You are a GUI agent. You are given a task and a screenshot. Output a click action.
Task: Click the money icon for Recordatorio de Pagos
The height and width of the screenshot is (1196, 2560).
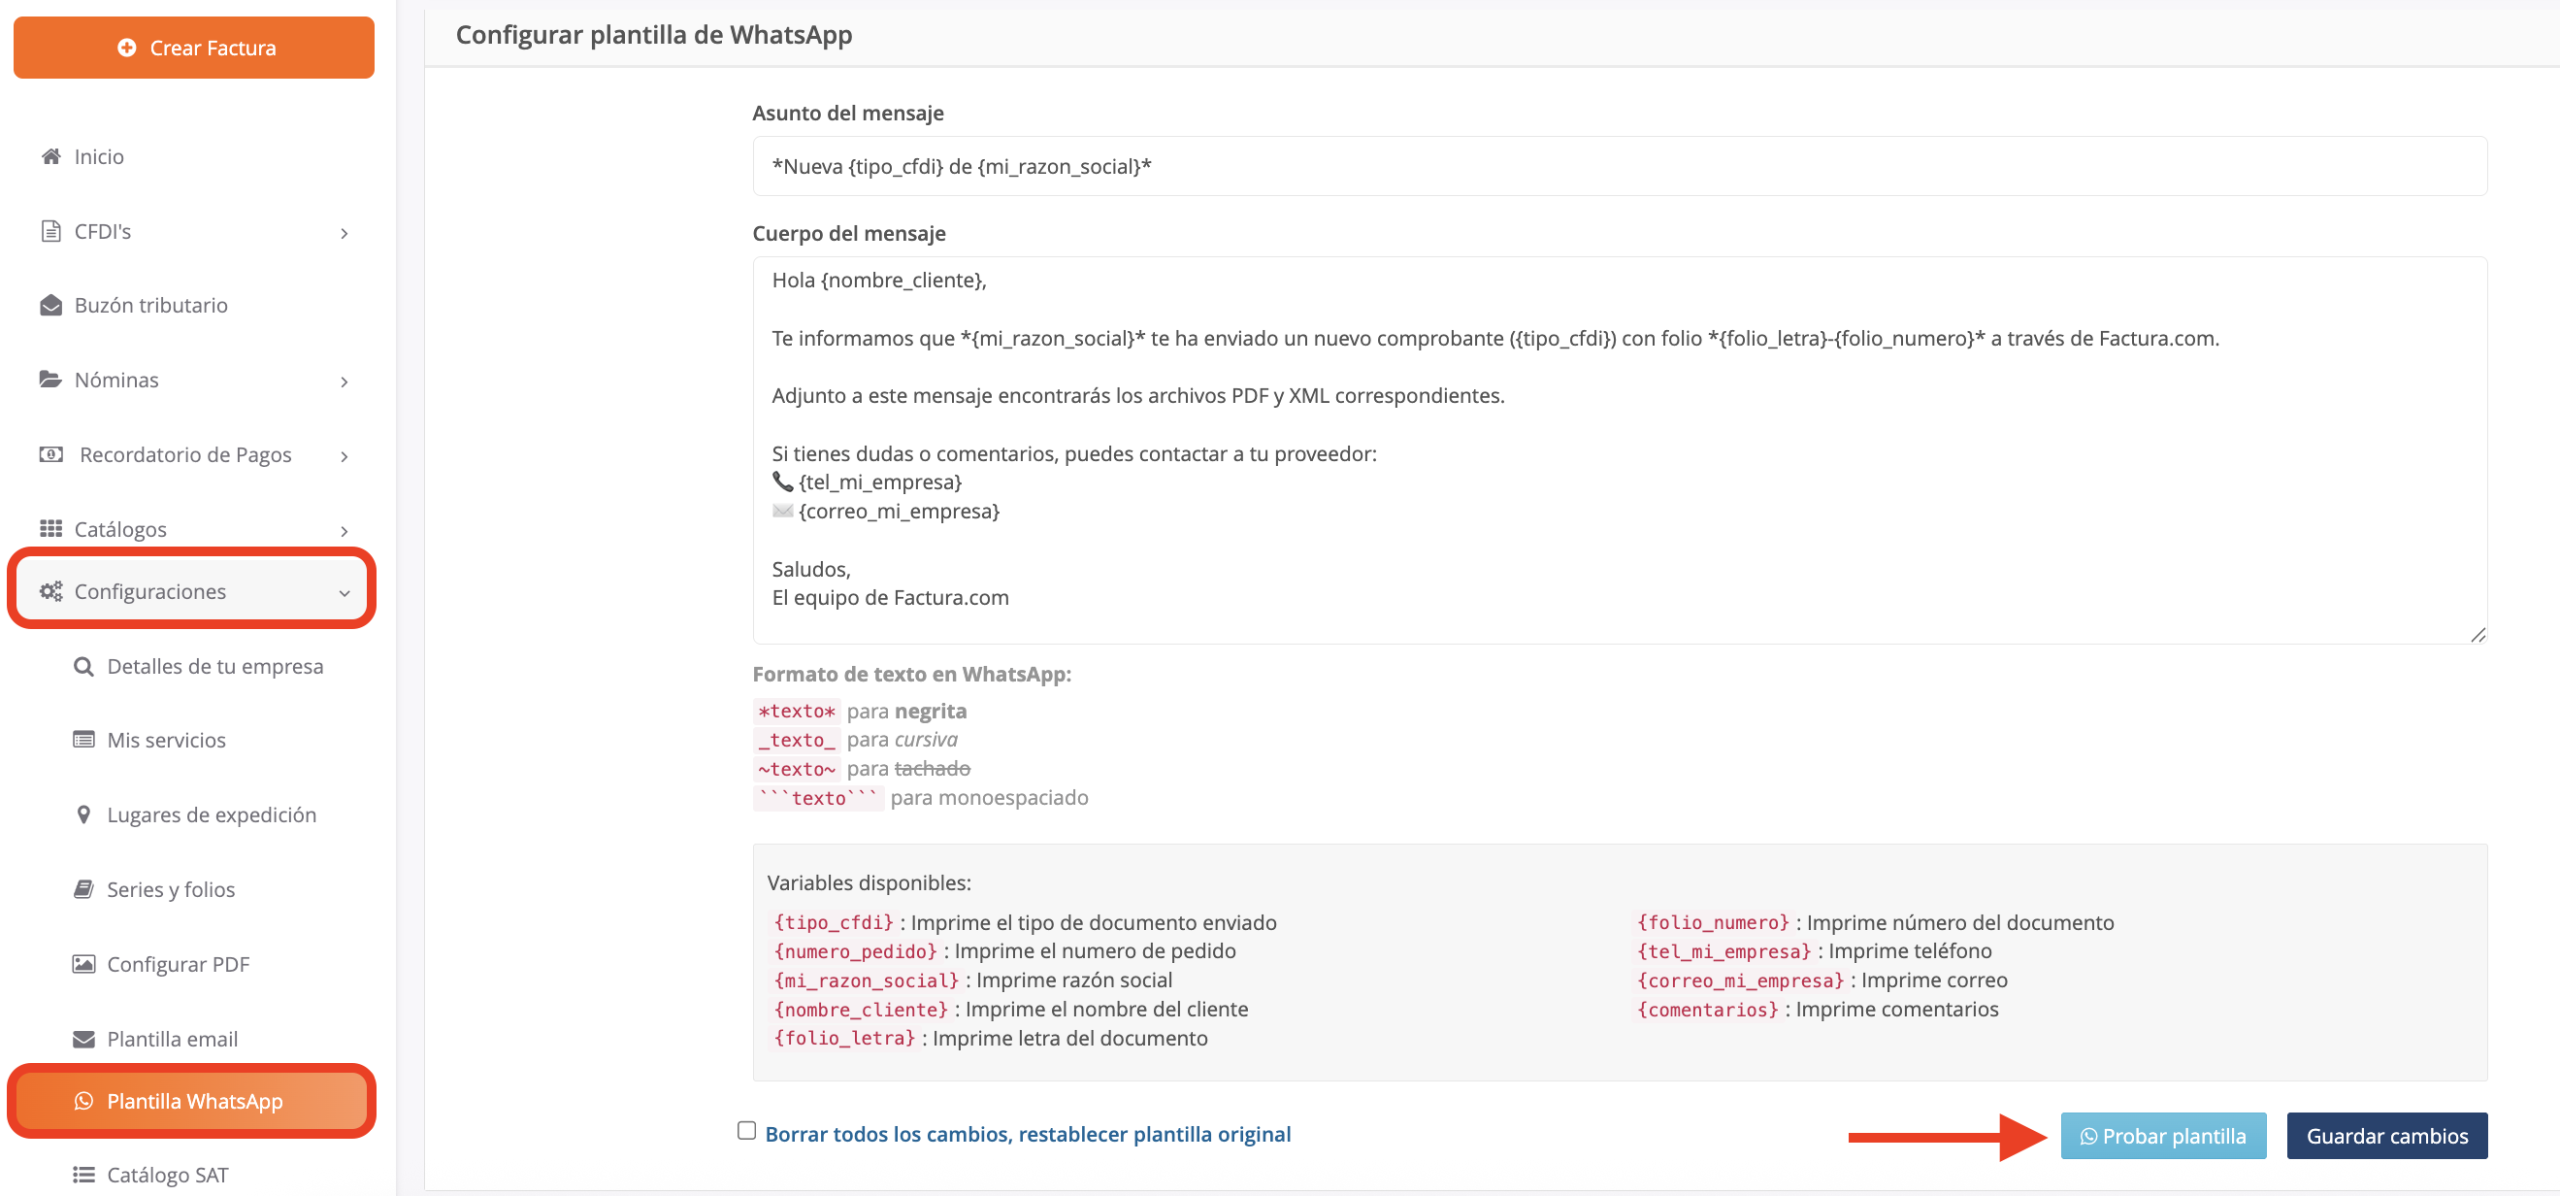[x=51, y=454]
